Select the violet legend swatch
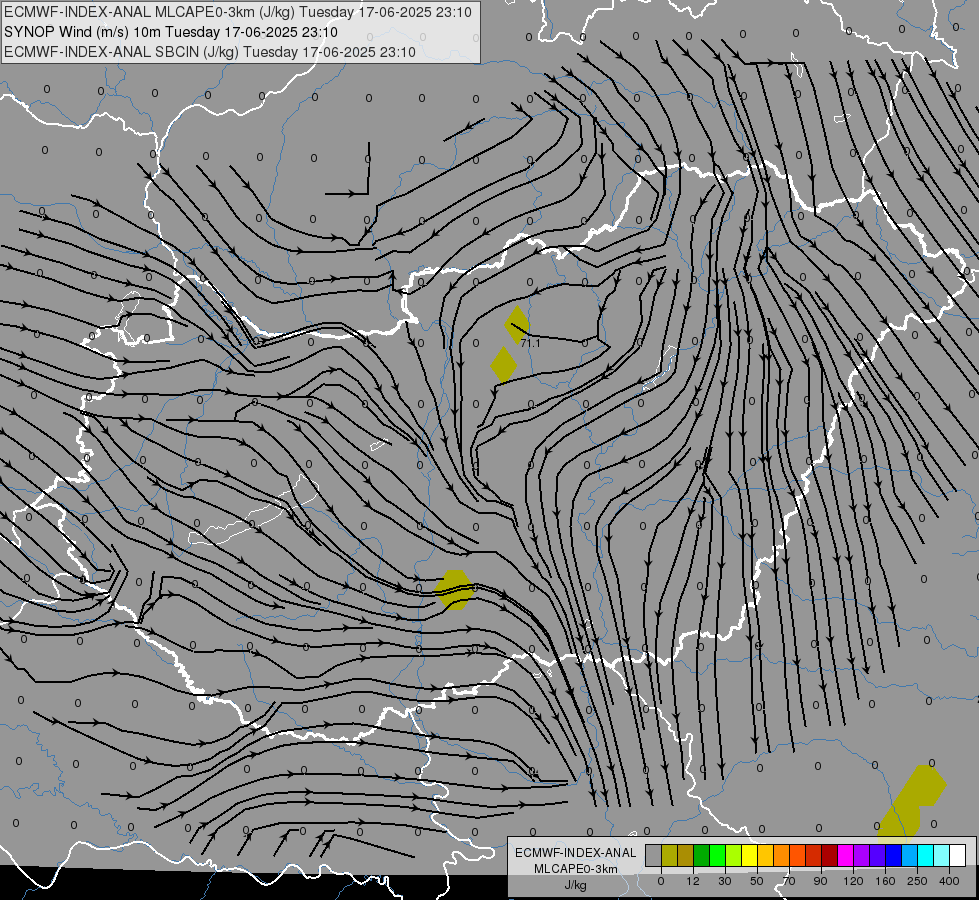This screenshot has width=979, height=900. click(x=878, y=856)
